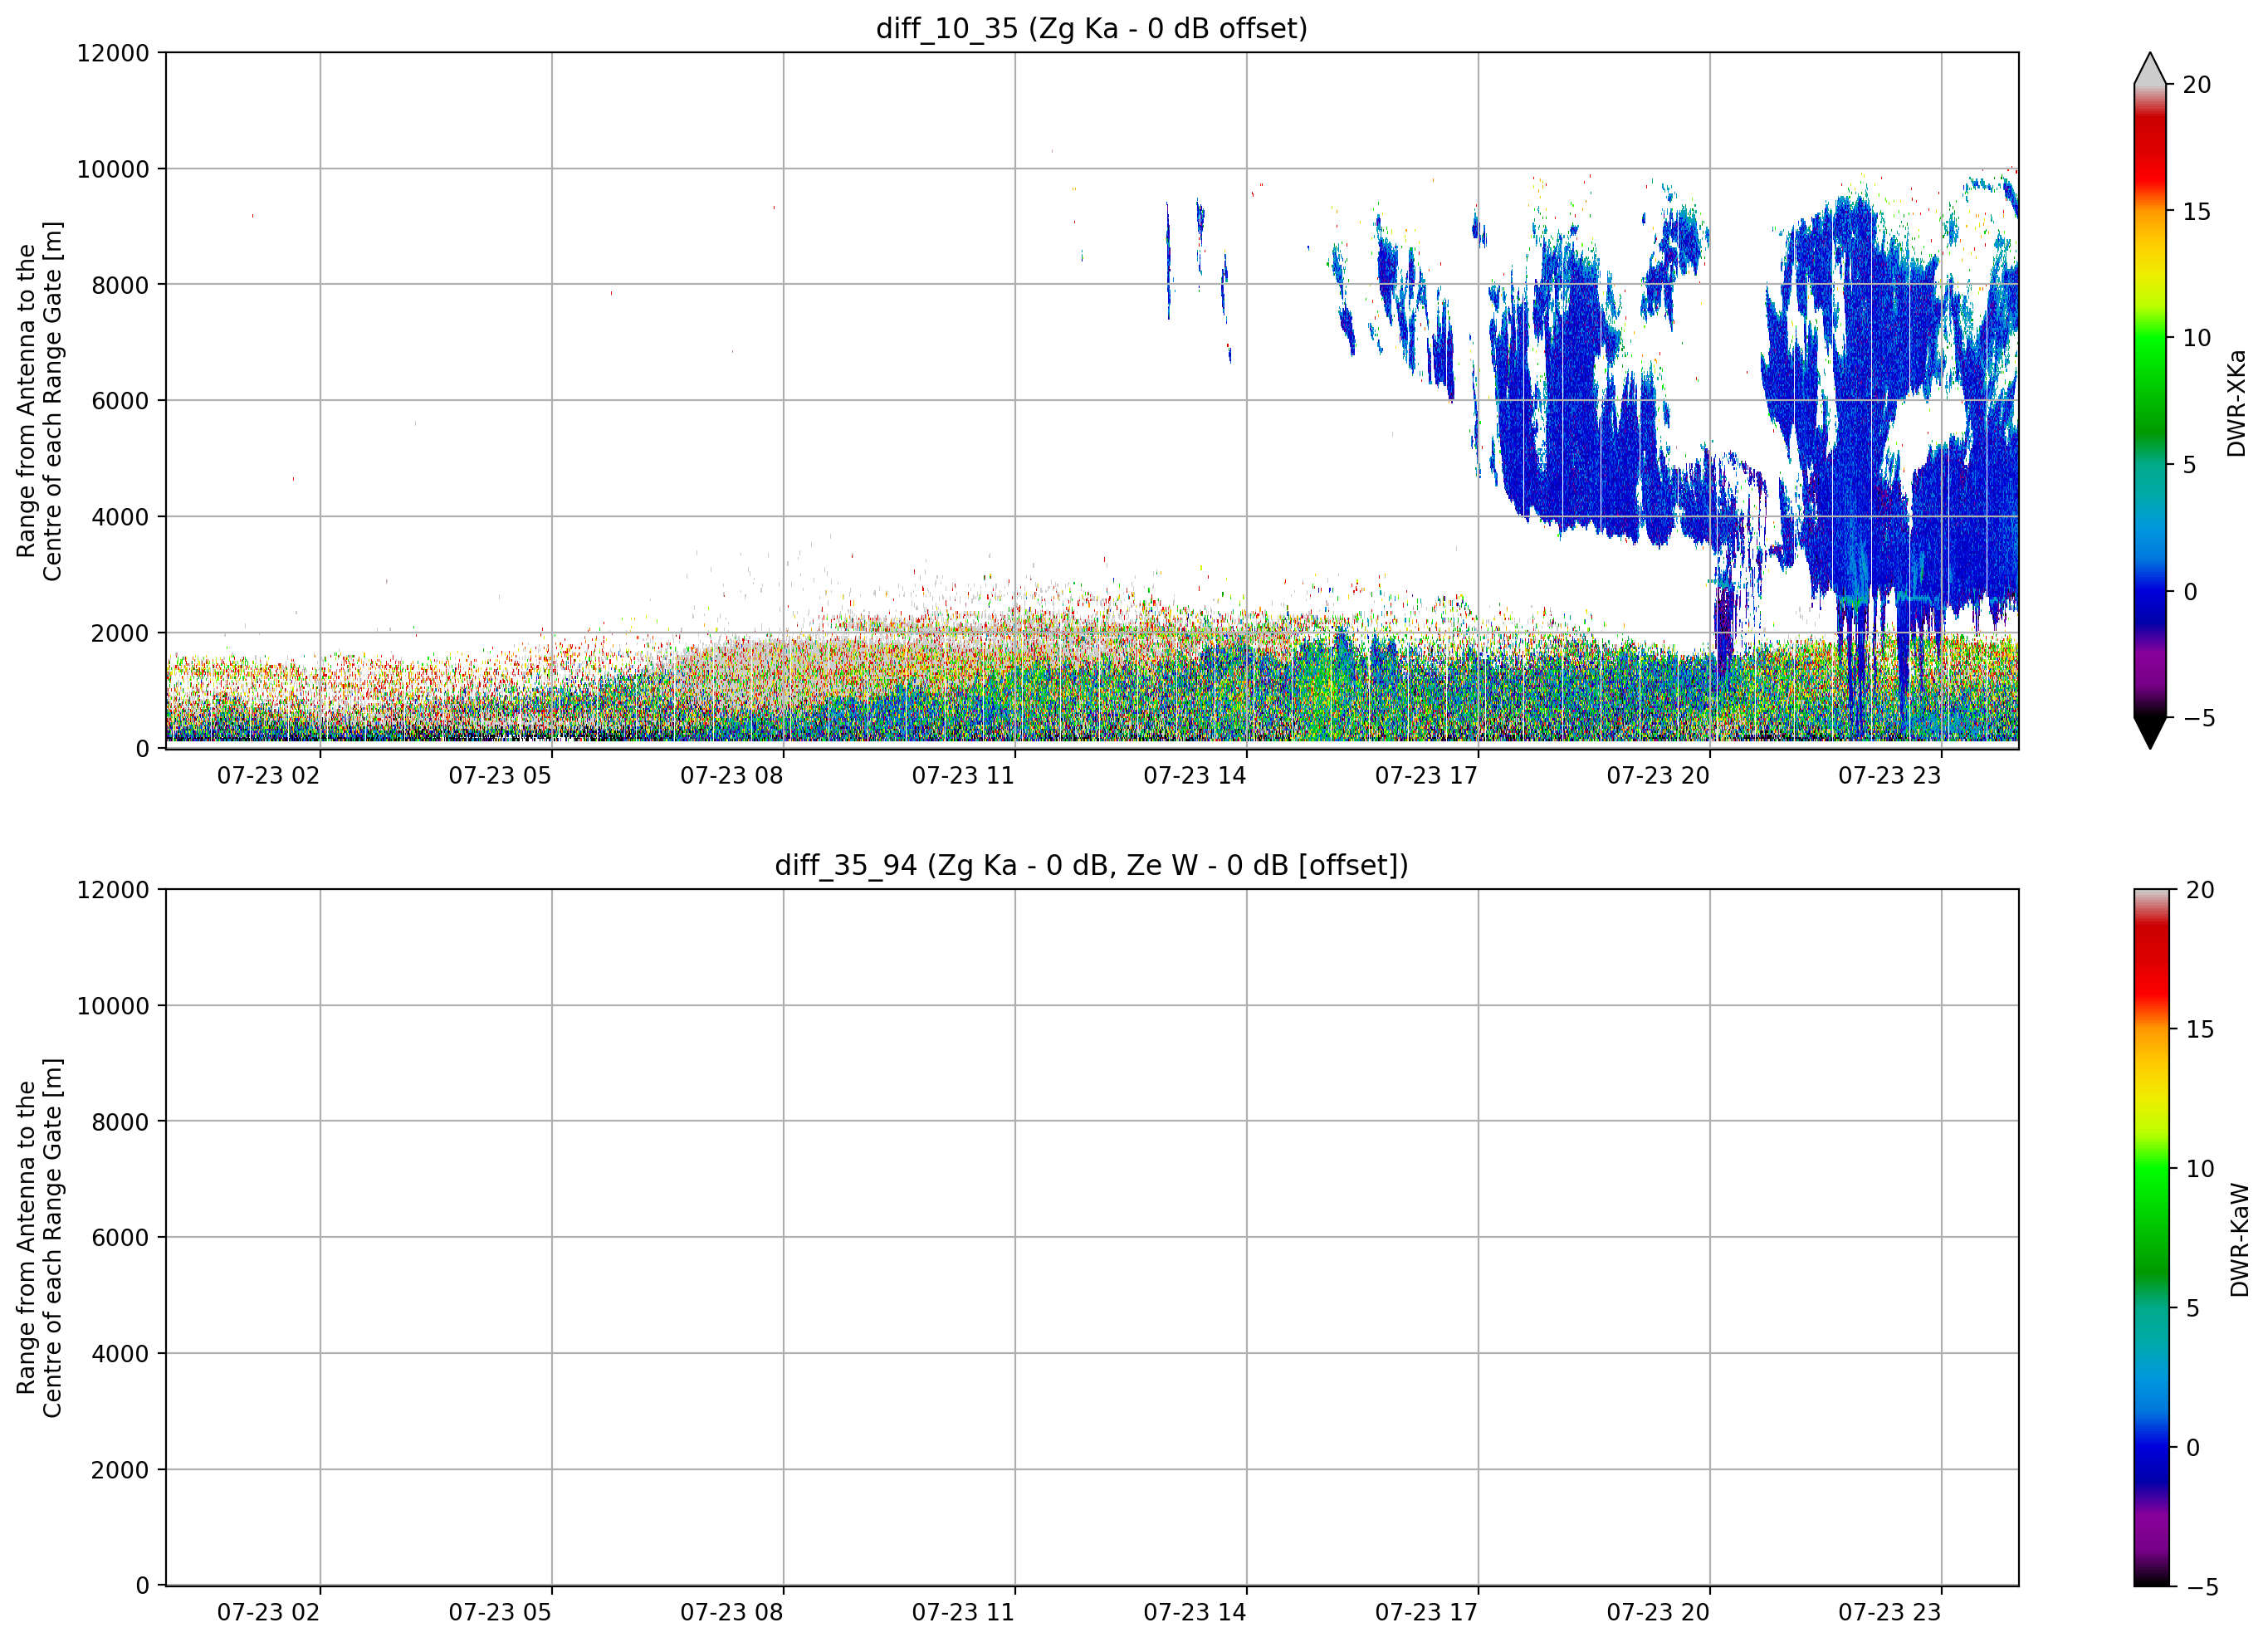Click the grey upper extension arrow on DWR-XKa colorbar
Viewport: 2268px width, 1642px height.
(x=2150, y=69)
